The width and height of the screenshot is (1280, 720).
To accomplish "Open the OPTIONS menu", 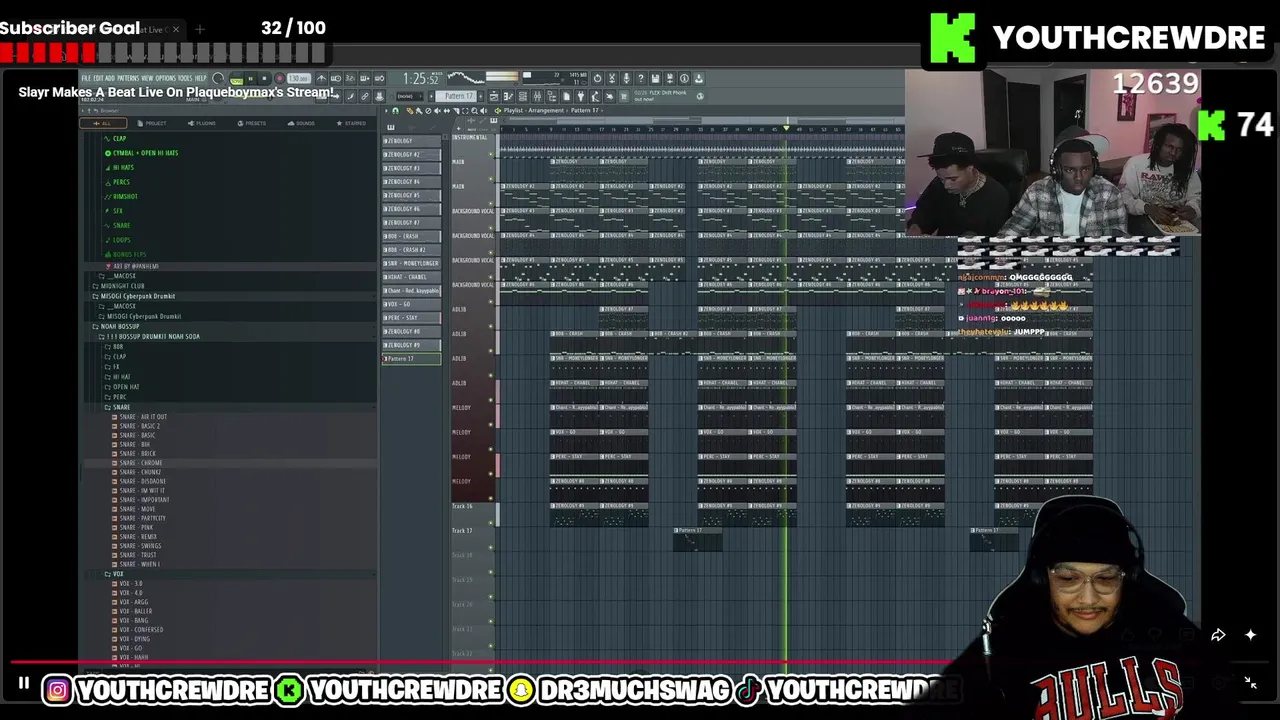I will tap(166, 78).
